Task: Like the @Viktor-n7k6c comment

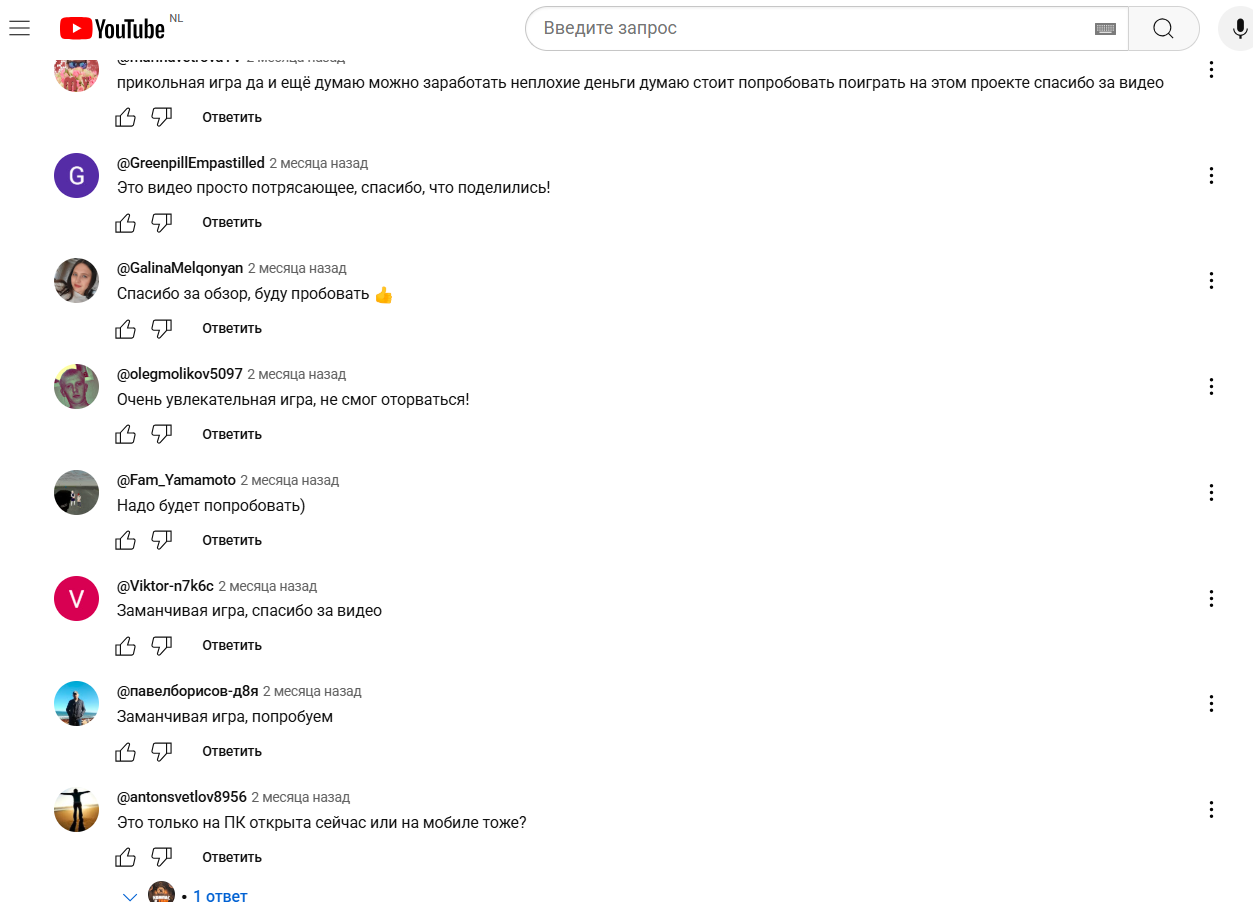Action: (x=126, y=646)
